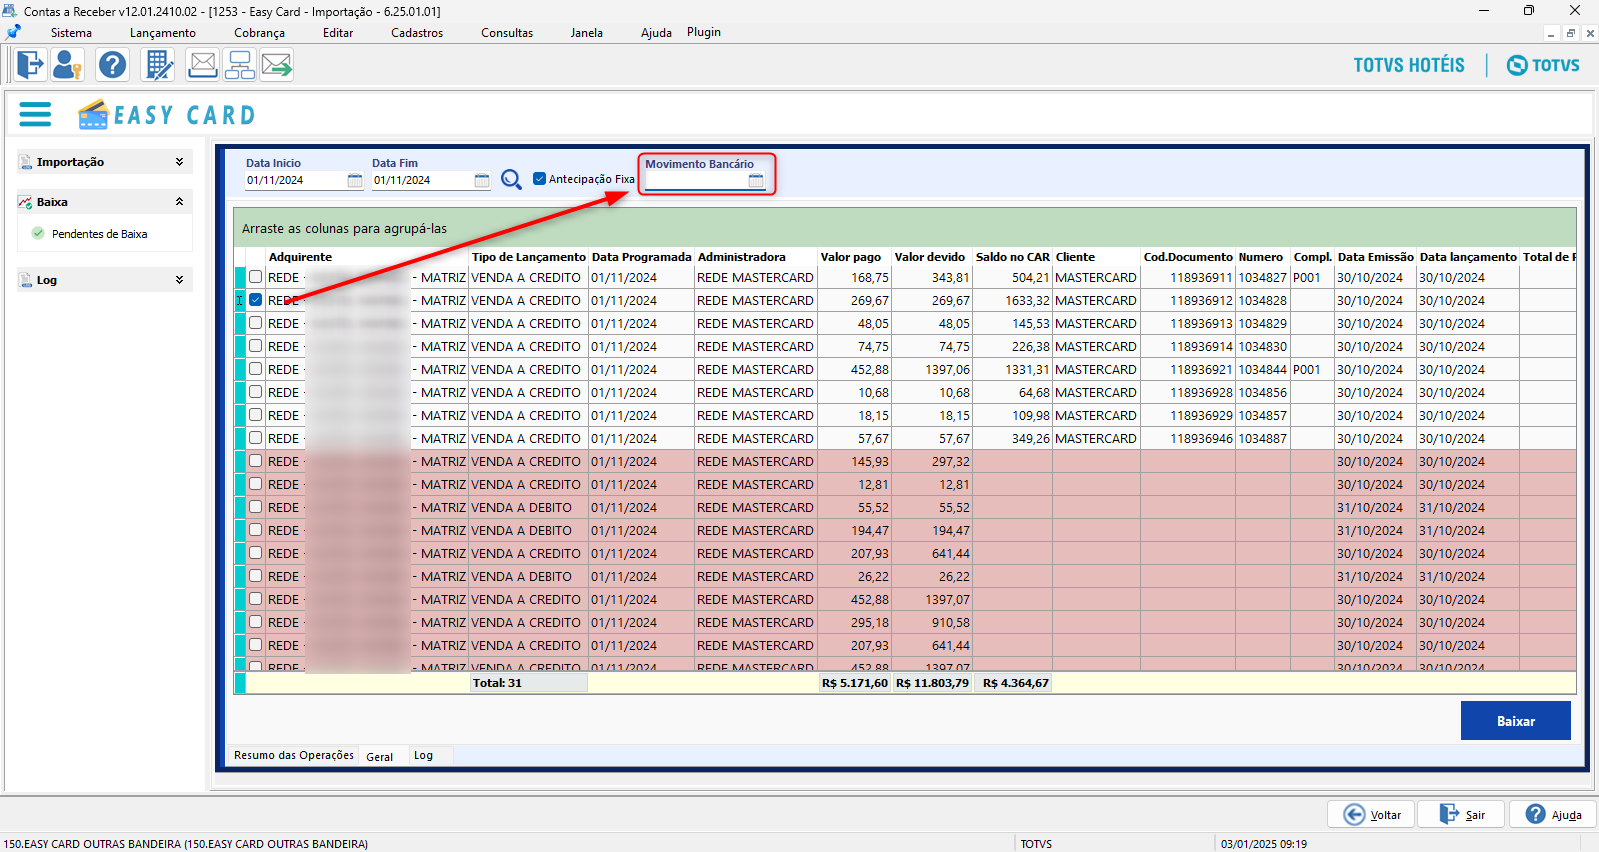Open the Data Inicio calendar picker
The image size is (1599, 852).
coord(355,180)
